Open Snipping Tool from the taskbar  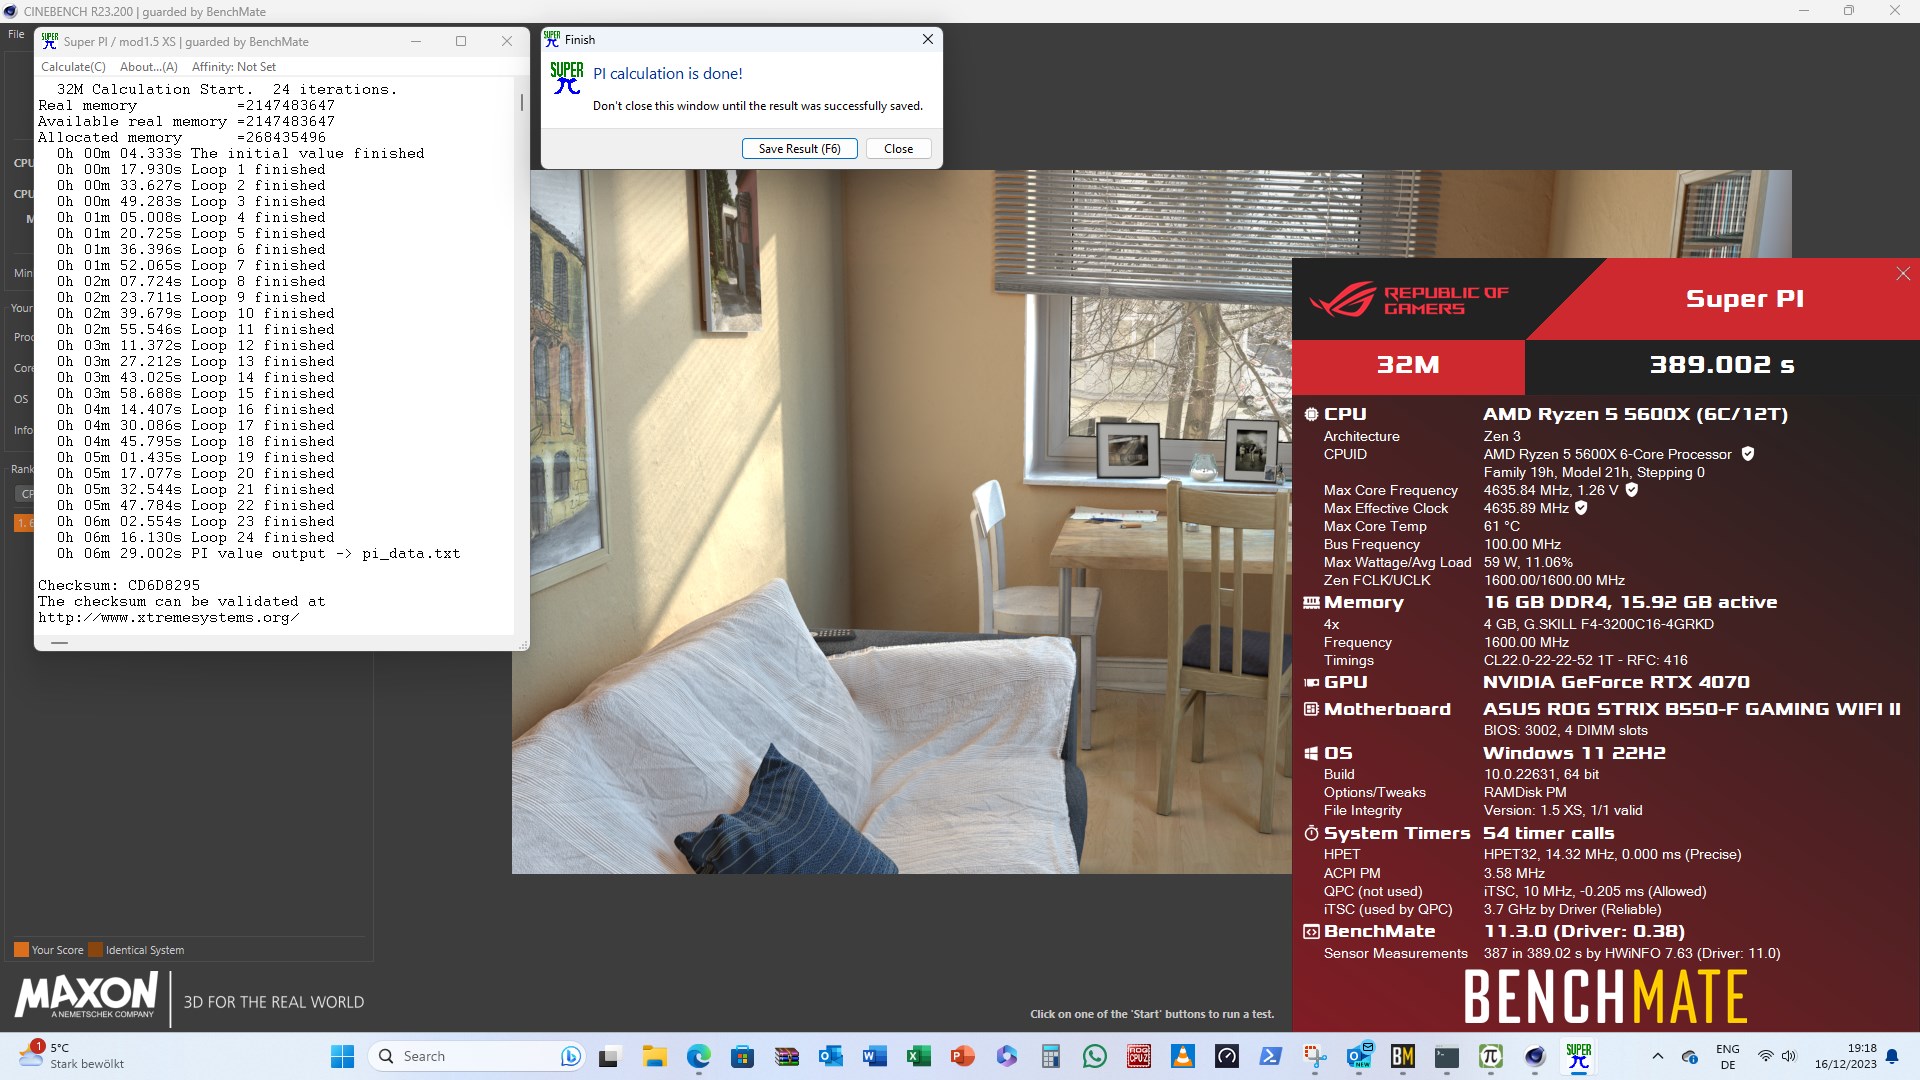[1315, 1056]
